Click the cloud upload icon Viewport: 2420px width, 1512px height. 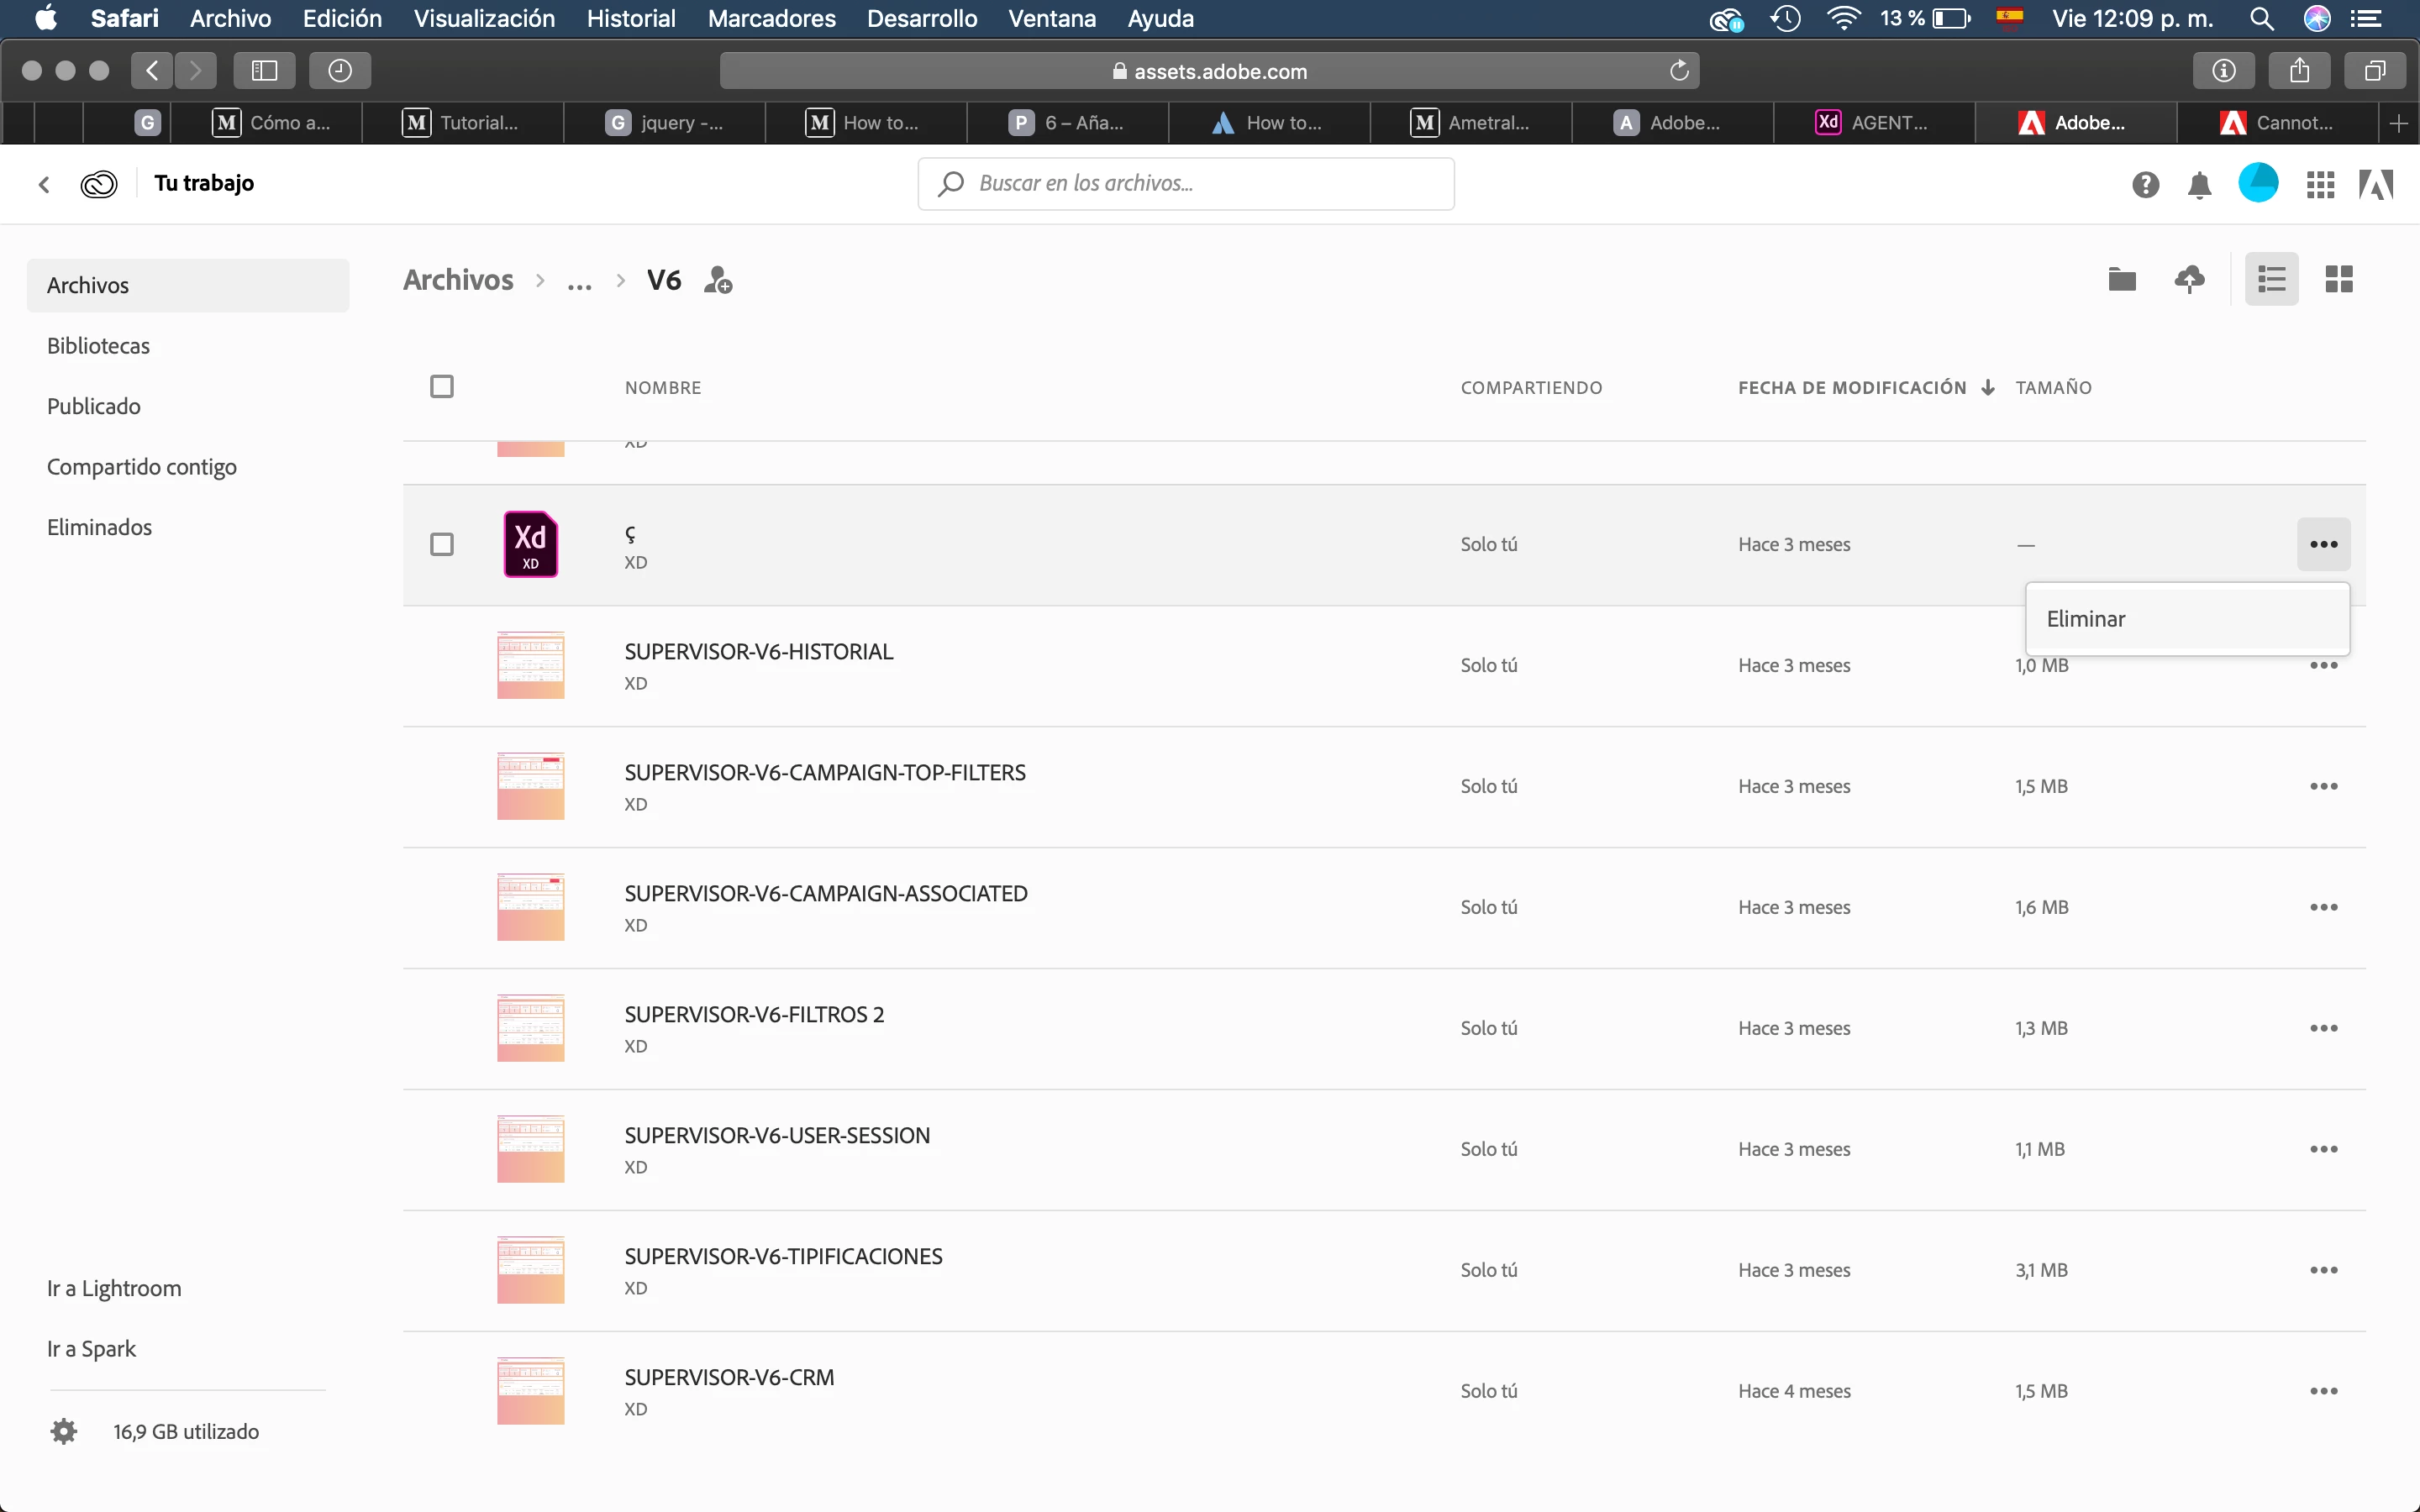point(2189,279)
